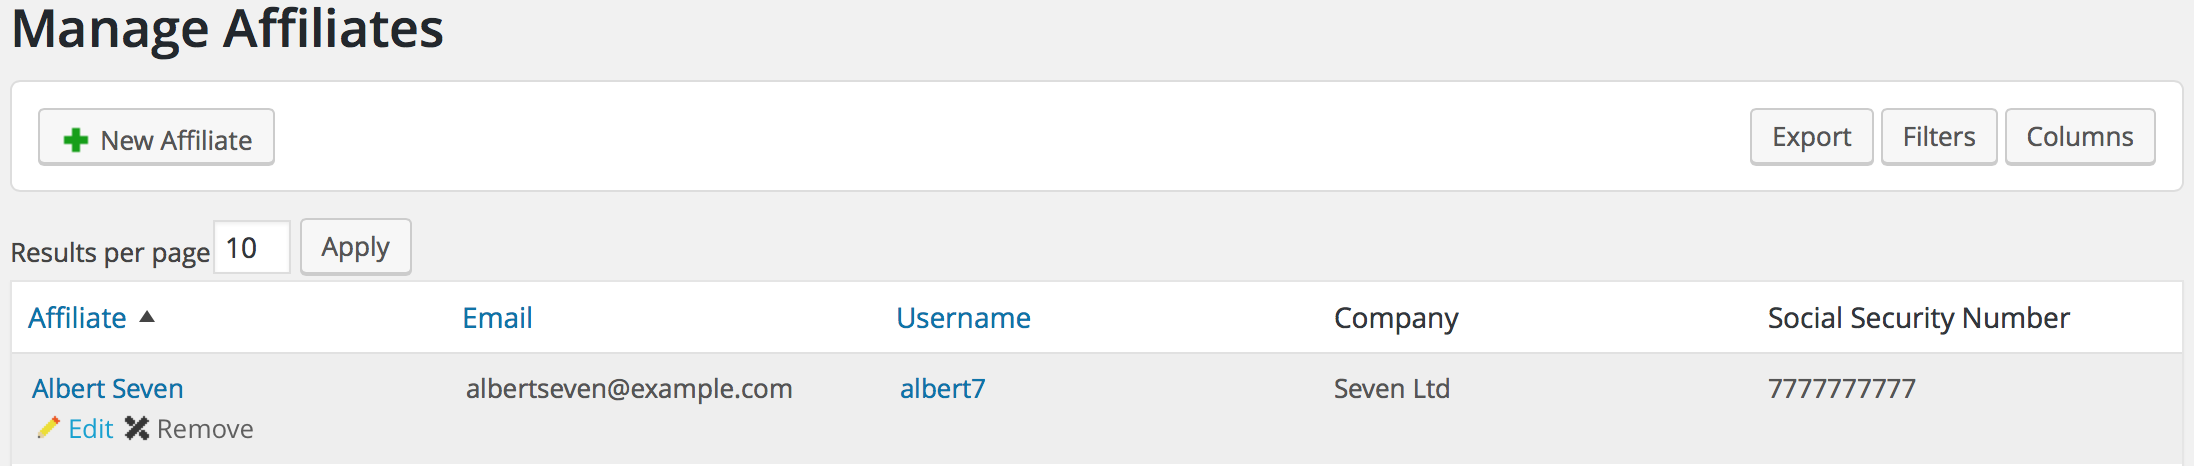Open the Albert Seven affiliate profile

point(108,388)
